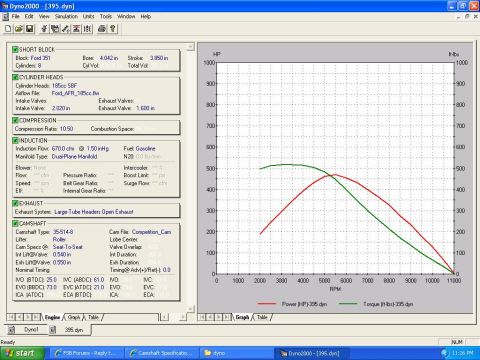Image resolution: width=480 pixels, height=360 pixels.
Task: Click the Cam File Competition_Cam link
Action: tap(152, 232)
